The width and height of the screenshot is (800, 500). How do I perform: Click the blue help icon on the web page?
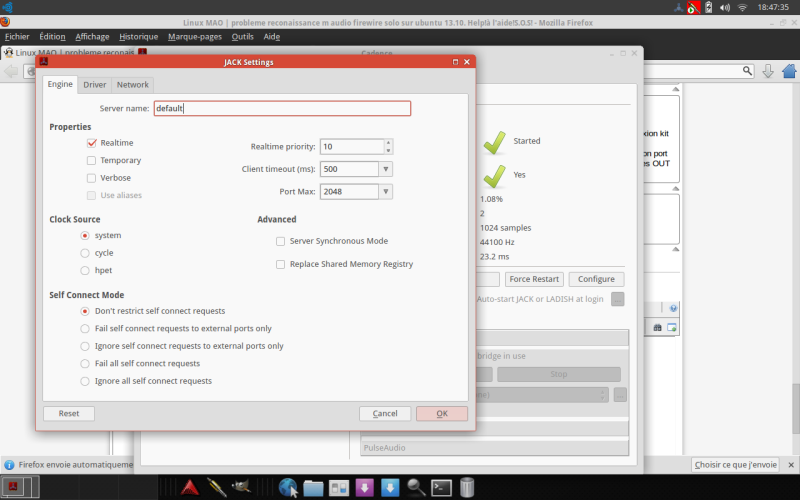[673, 308]
